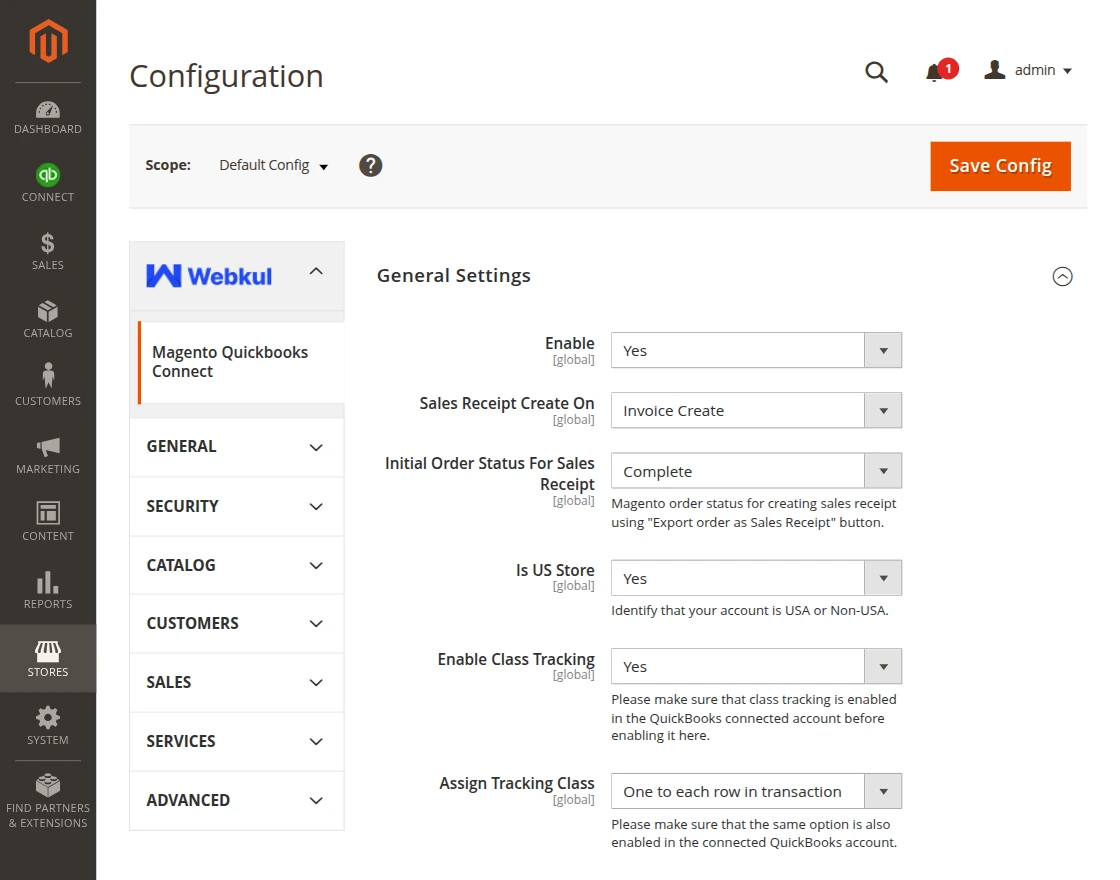The height and width of the screenshot is (880, 1120).
Task: Check notifications via the bell icon
Action: (935, 71)
